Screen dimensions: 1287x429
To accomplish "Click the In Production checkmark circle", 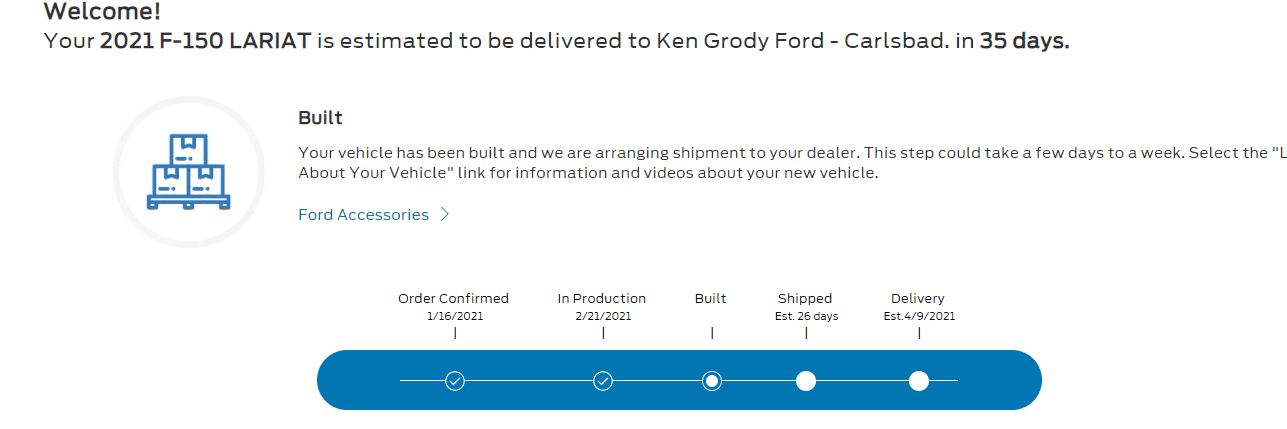I will tap(603, 381).
